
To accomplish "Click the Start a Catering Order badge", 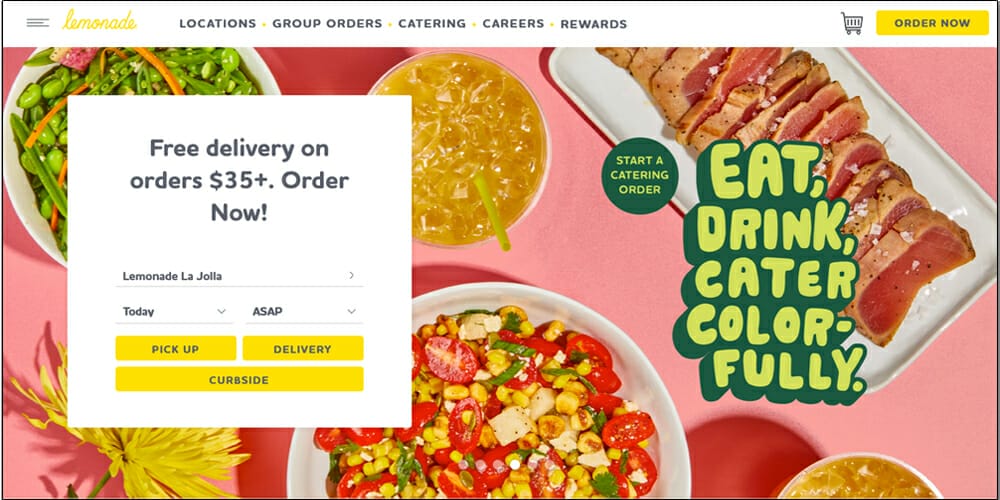I will click(640, 175).
